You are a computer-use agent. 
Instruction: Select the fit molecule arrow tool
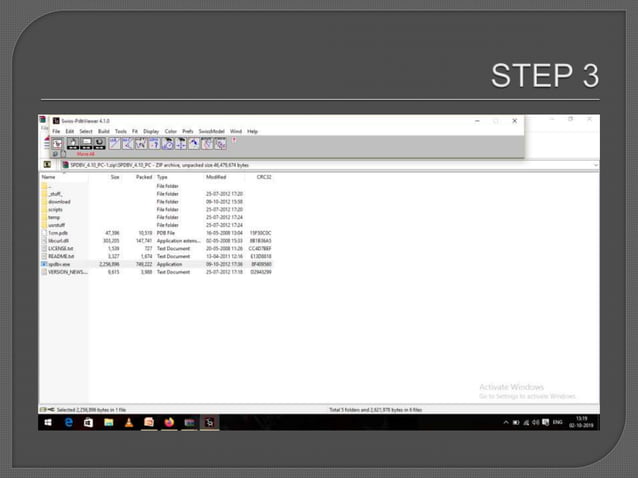[194, 143]
